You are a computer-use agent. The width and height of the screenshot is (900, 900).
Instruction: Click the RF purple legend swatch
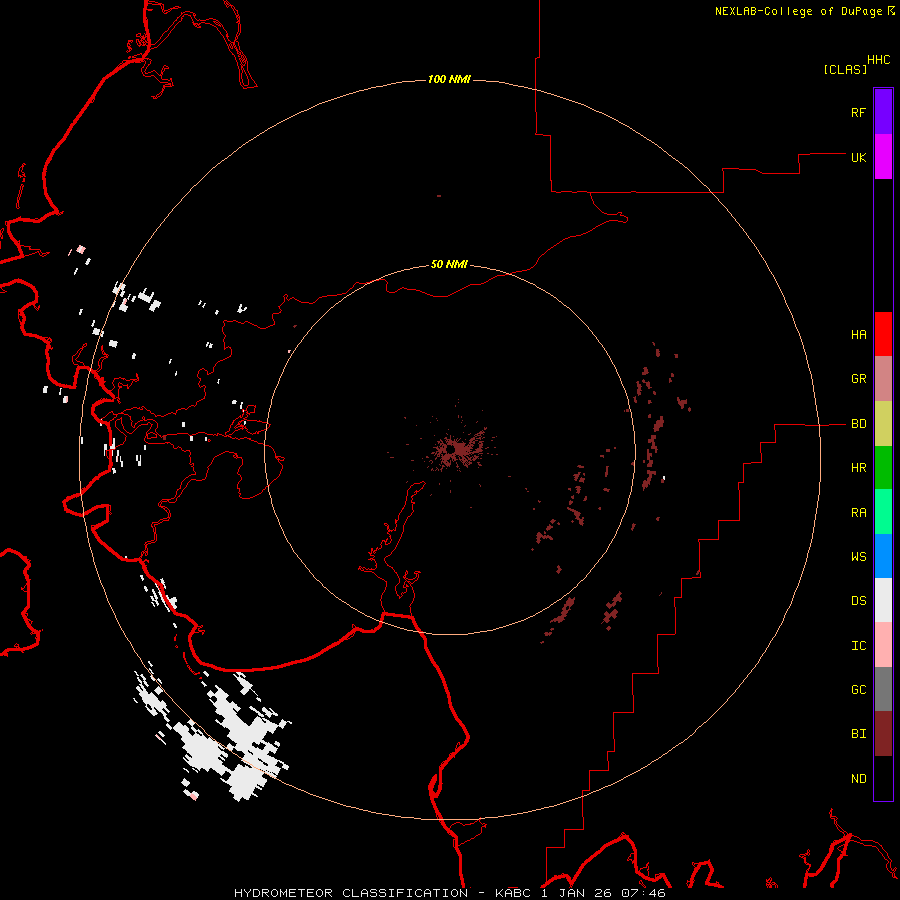point(883,112)
